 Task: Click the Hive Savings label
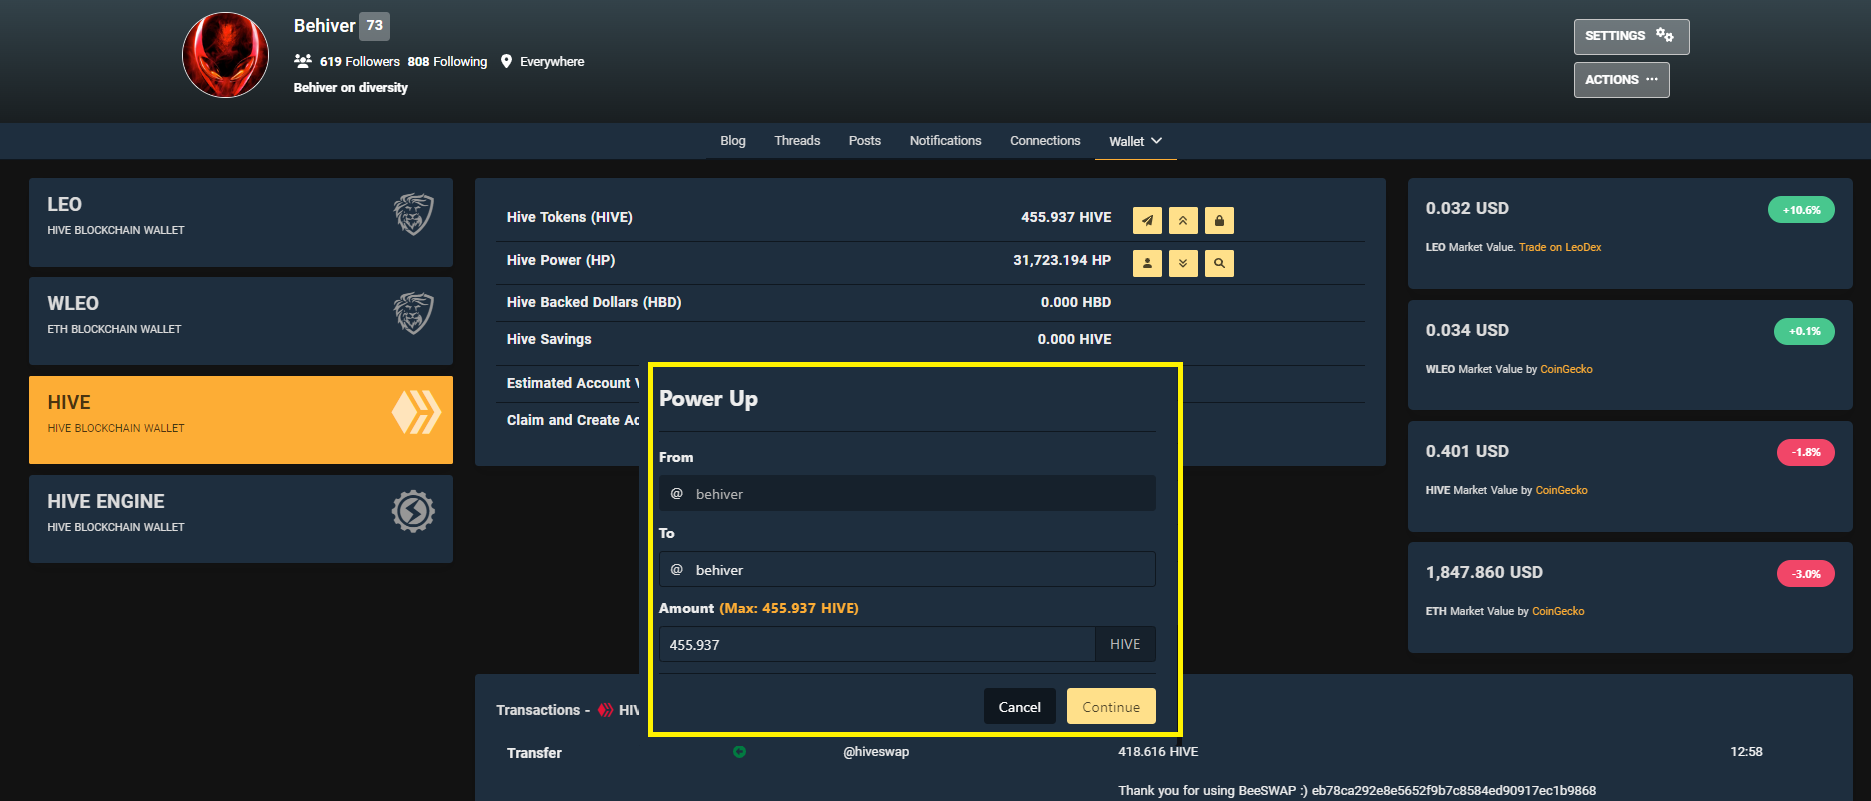(549, 339)
